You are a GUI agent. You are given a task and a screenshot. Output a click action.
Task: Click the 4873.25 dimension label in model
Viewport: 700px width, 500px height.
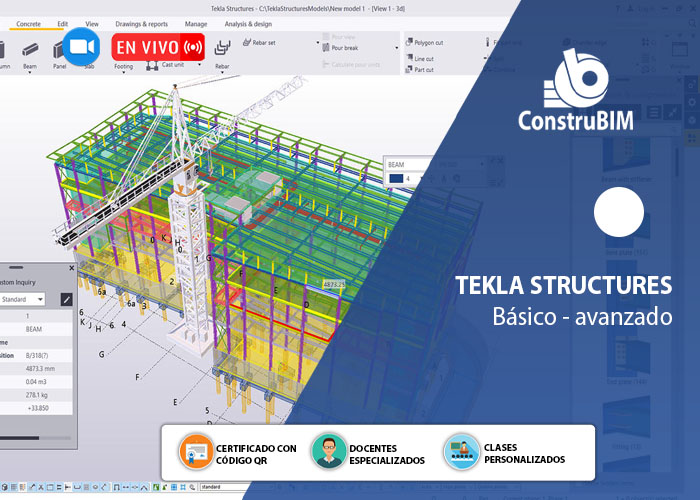point(334,284)
